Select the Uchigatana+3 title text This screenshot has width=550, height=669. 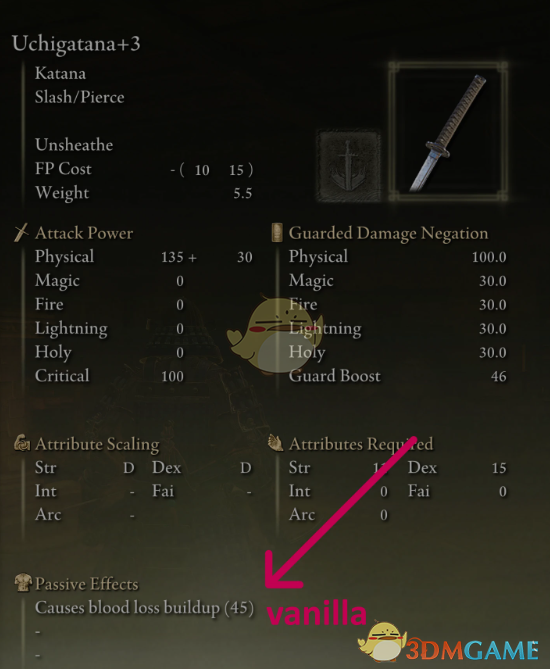point(76,44)
